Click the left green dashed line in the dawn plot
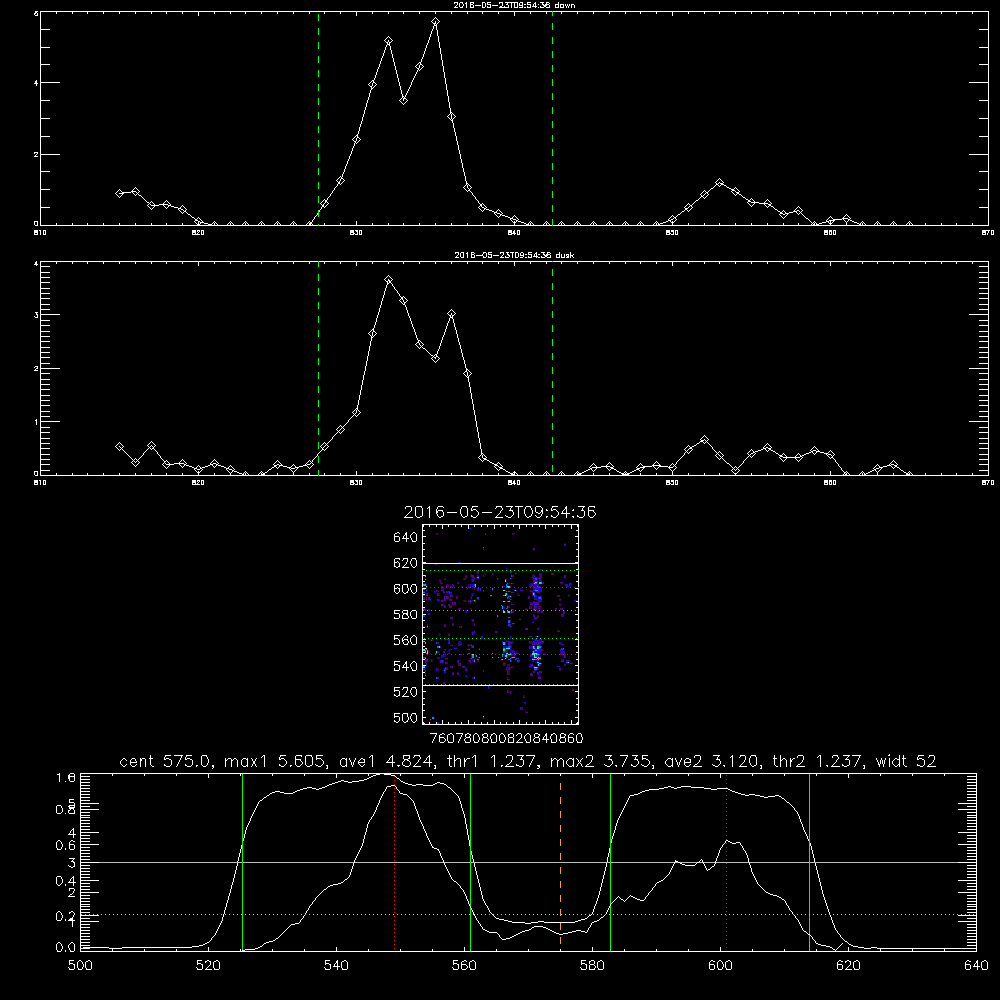 (x=318, y=118)
